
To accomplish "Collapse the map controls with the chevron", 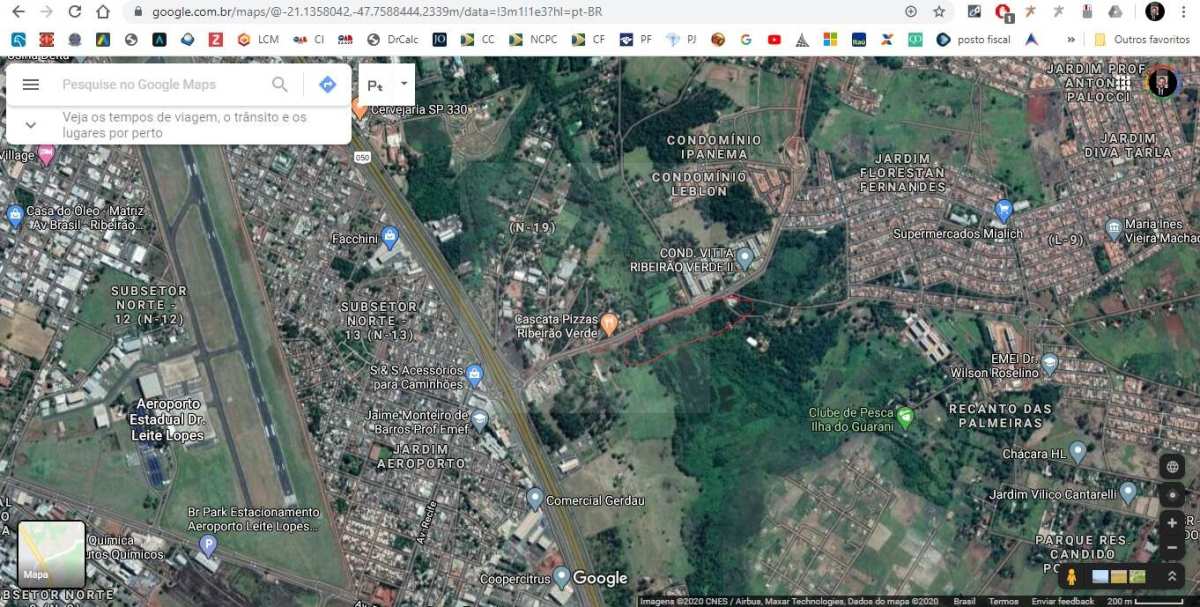I will [x=1171, y=575].
